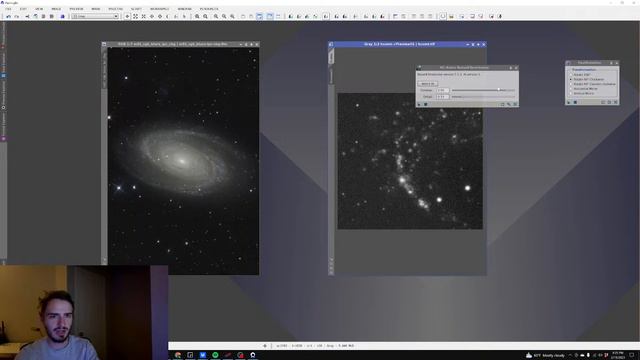Open Chrome from the taskbar

(178, 355)
